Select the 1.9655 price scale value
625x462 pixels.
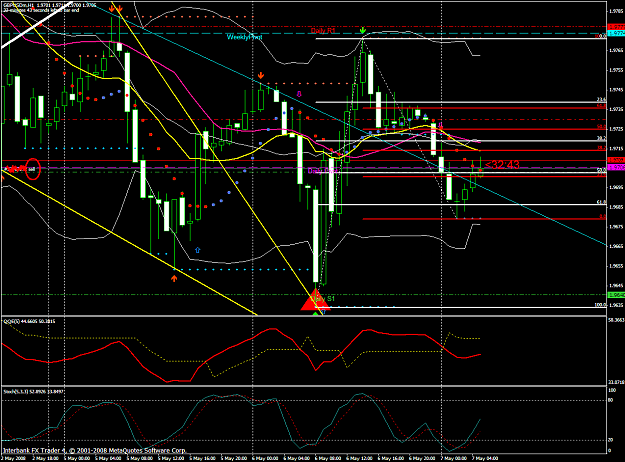pyautogui.click(x=616, y=265)
